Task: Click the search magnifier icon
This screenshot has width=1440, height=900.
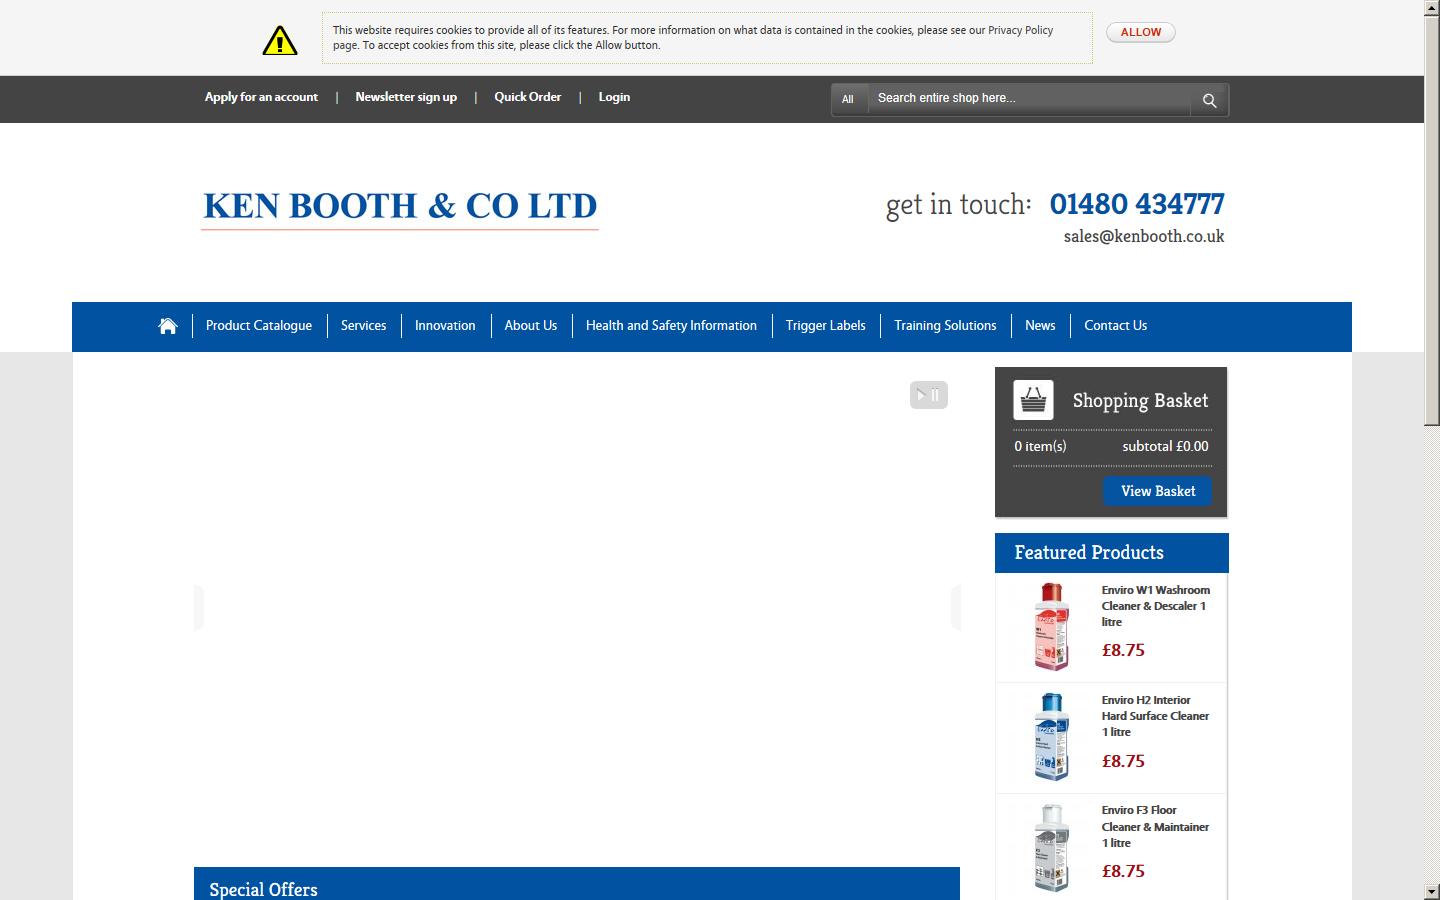Action: [1208, 100]
